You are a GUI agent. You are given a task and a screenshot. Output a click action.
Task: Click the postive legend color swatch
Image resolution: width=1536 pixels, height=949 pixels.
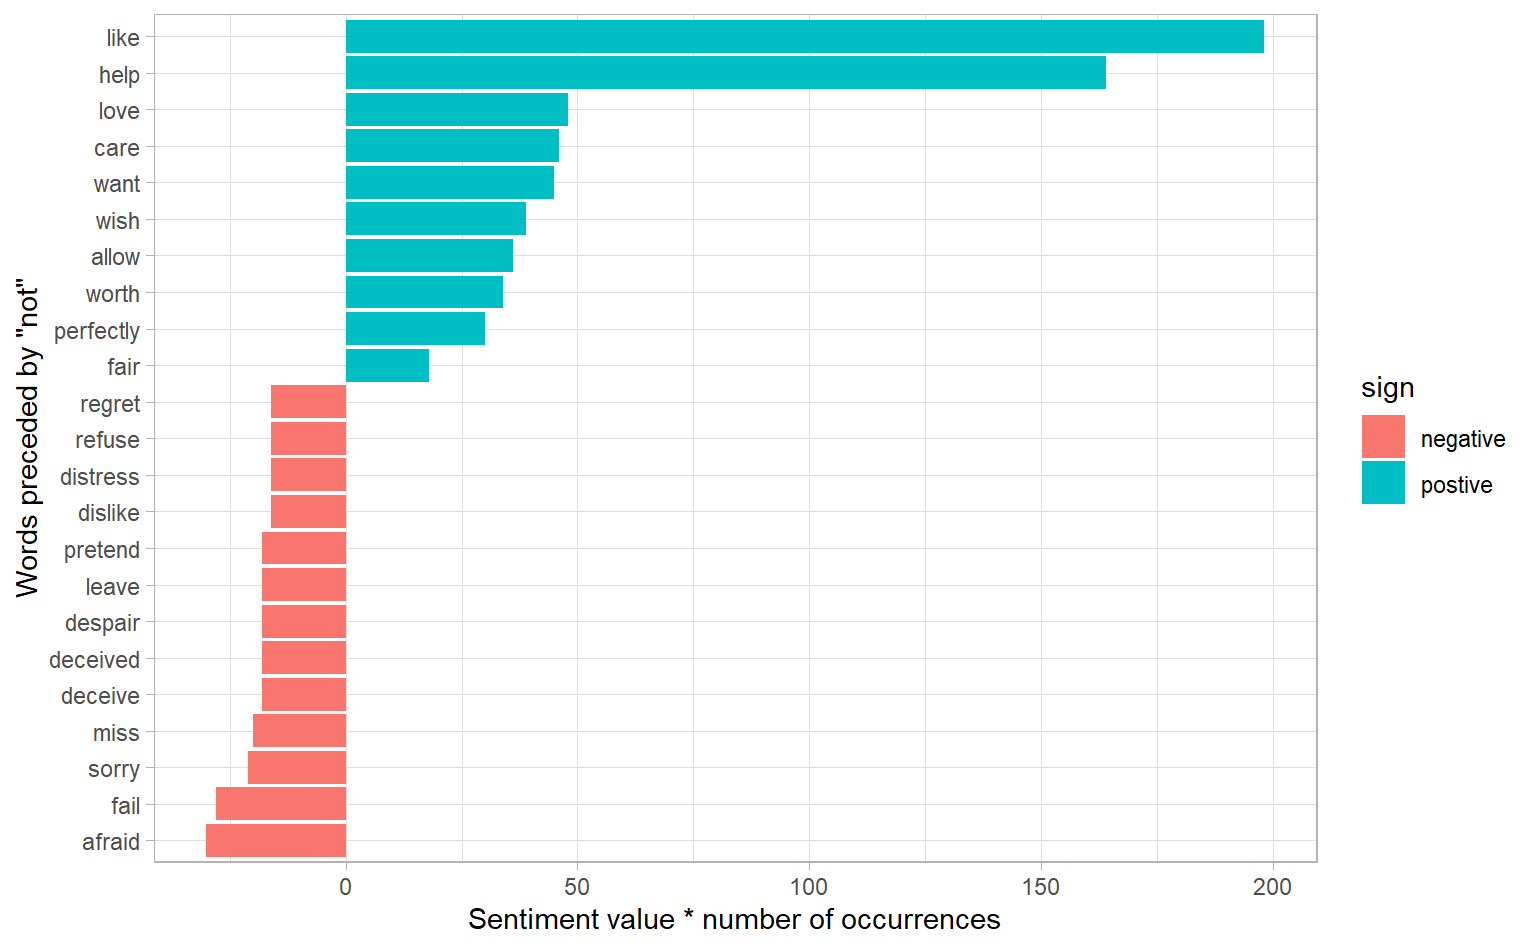(x=1383, y=483)
